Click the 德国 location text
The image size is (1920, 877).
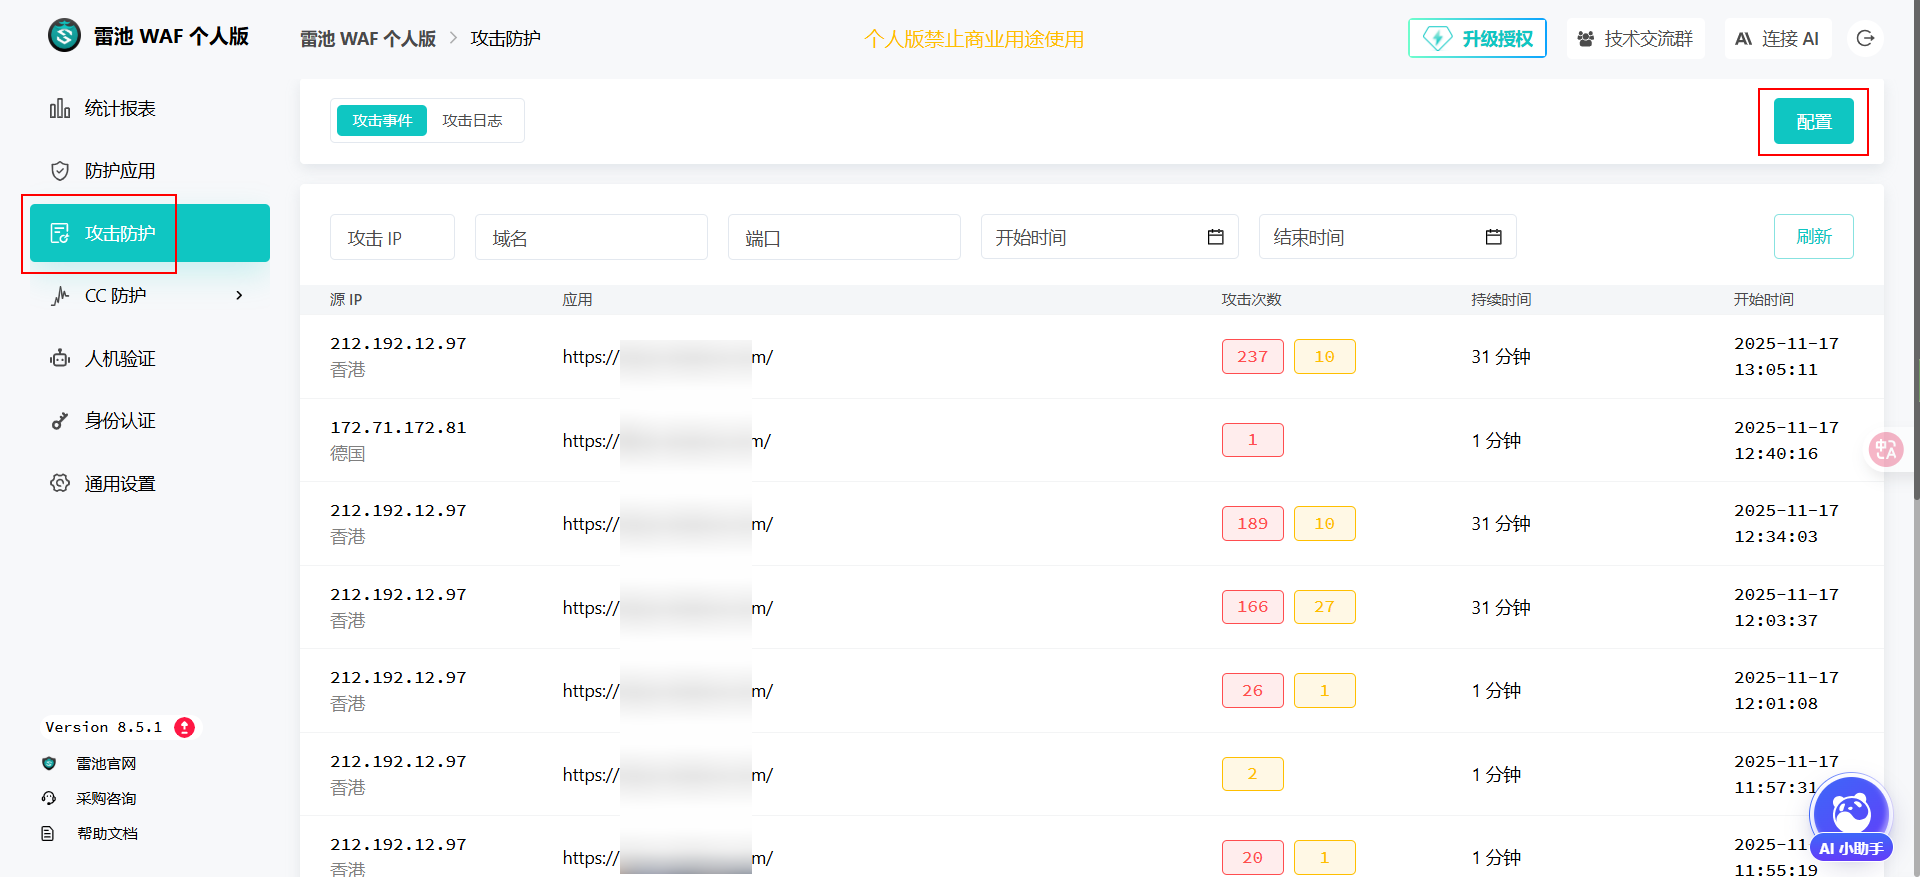click(348, 454)
